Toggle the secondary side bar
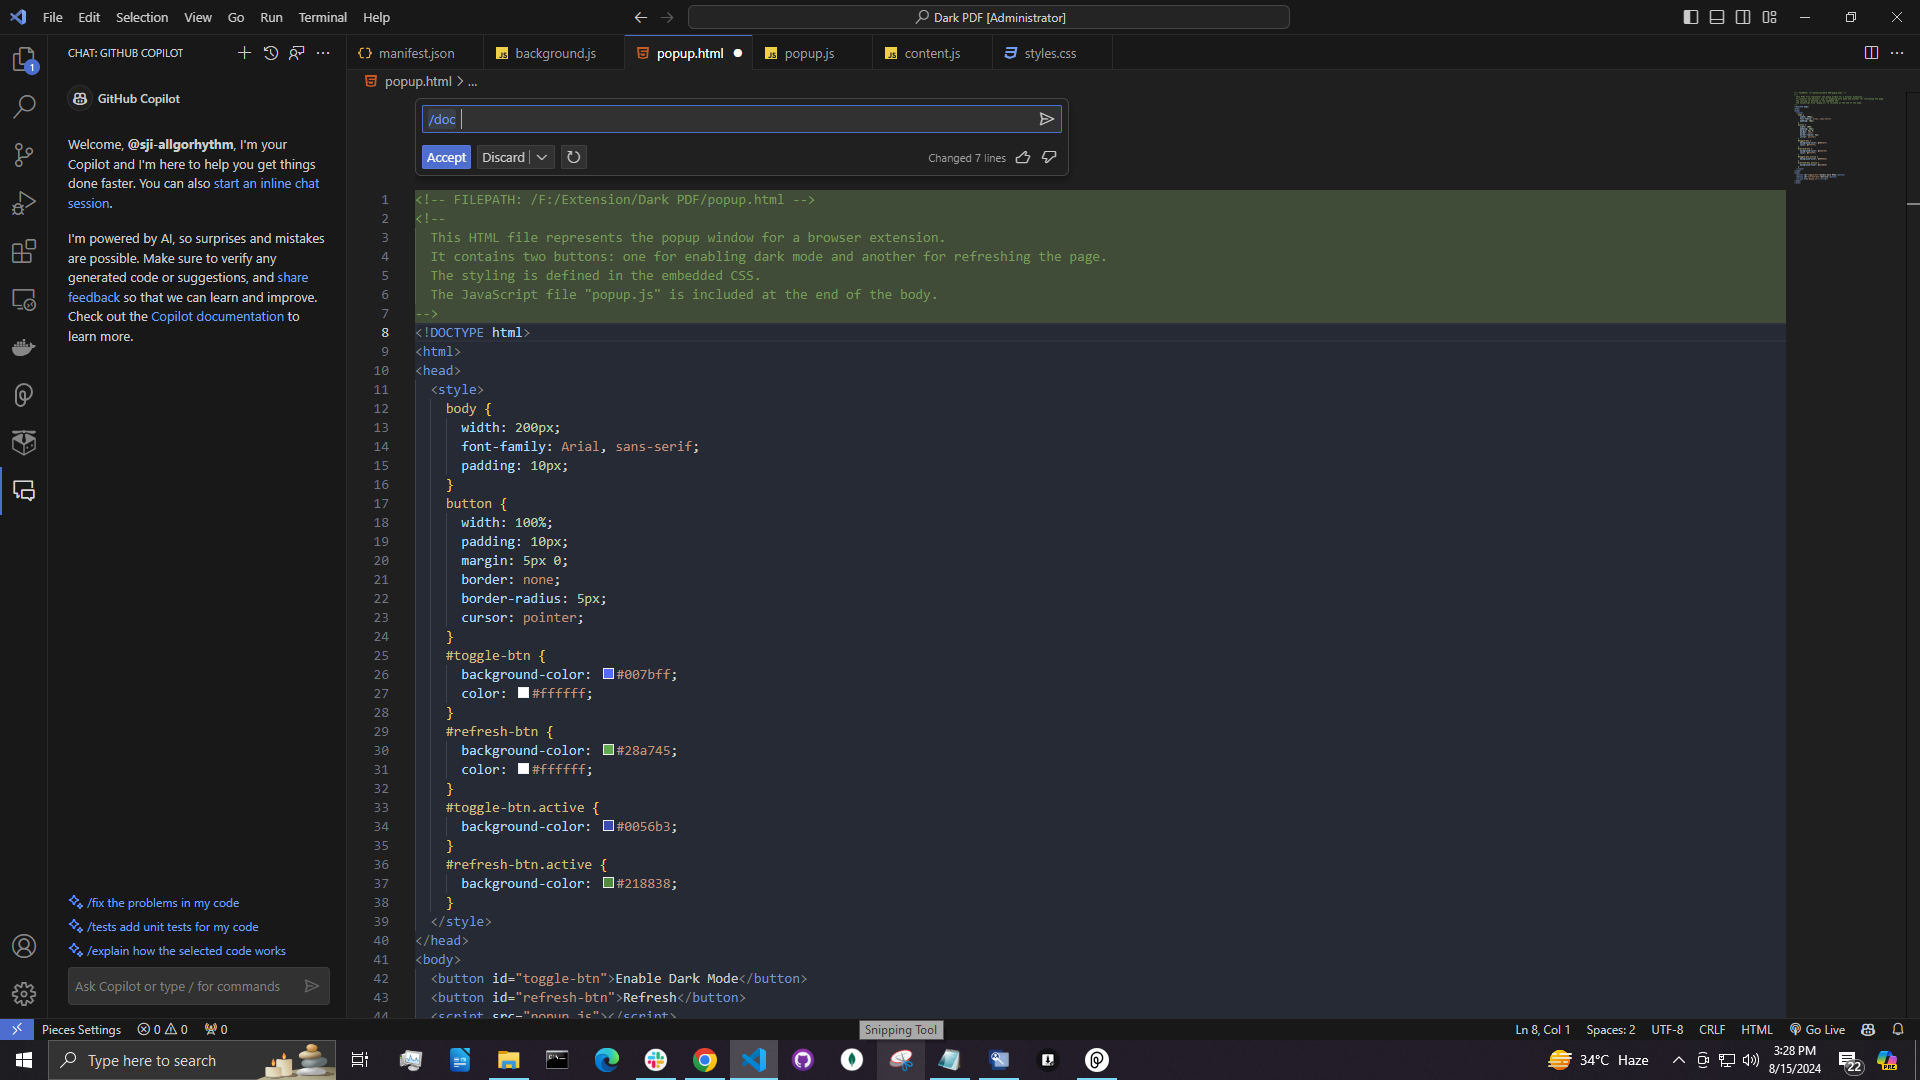 coord(1743,17)
